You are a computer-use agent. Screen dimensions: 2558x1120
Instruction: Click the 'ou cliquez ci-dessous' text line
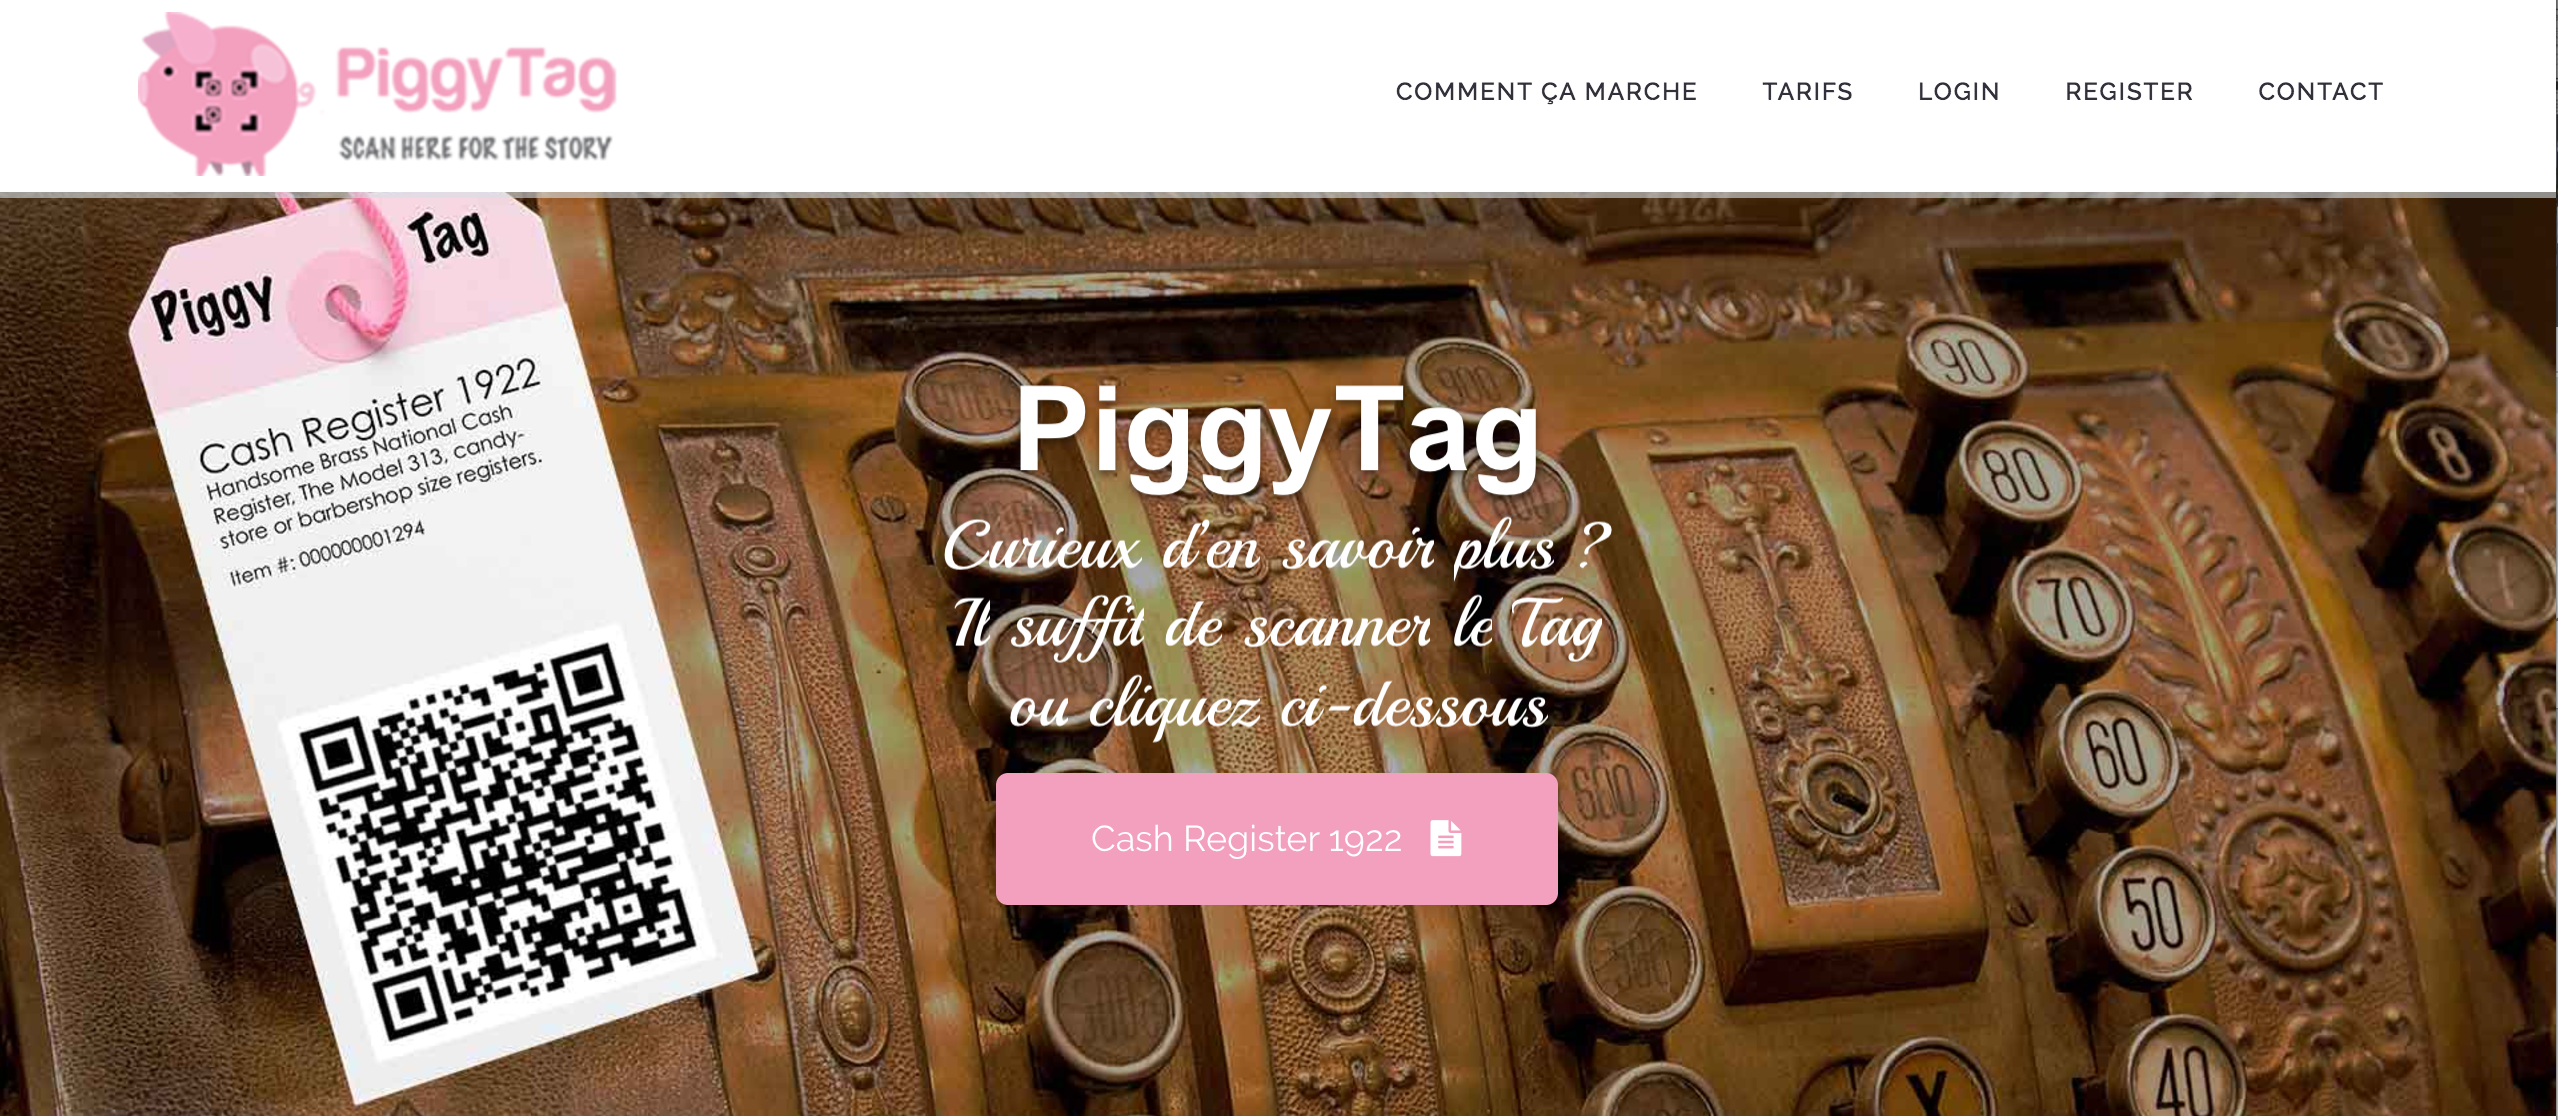[x=1277, y=706]
